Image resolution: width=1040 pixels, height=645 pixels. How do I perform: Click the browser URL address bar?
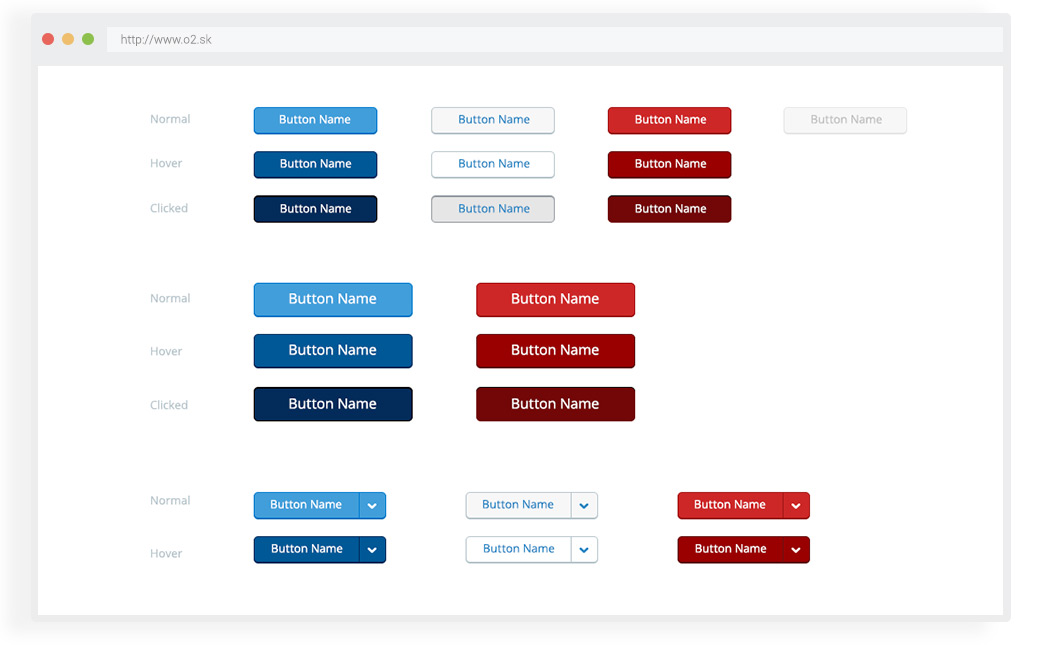pyautogui.click(x=555, y=40)
